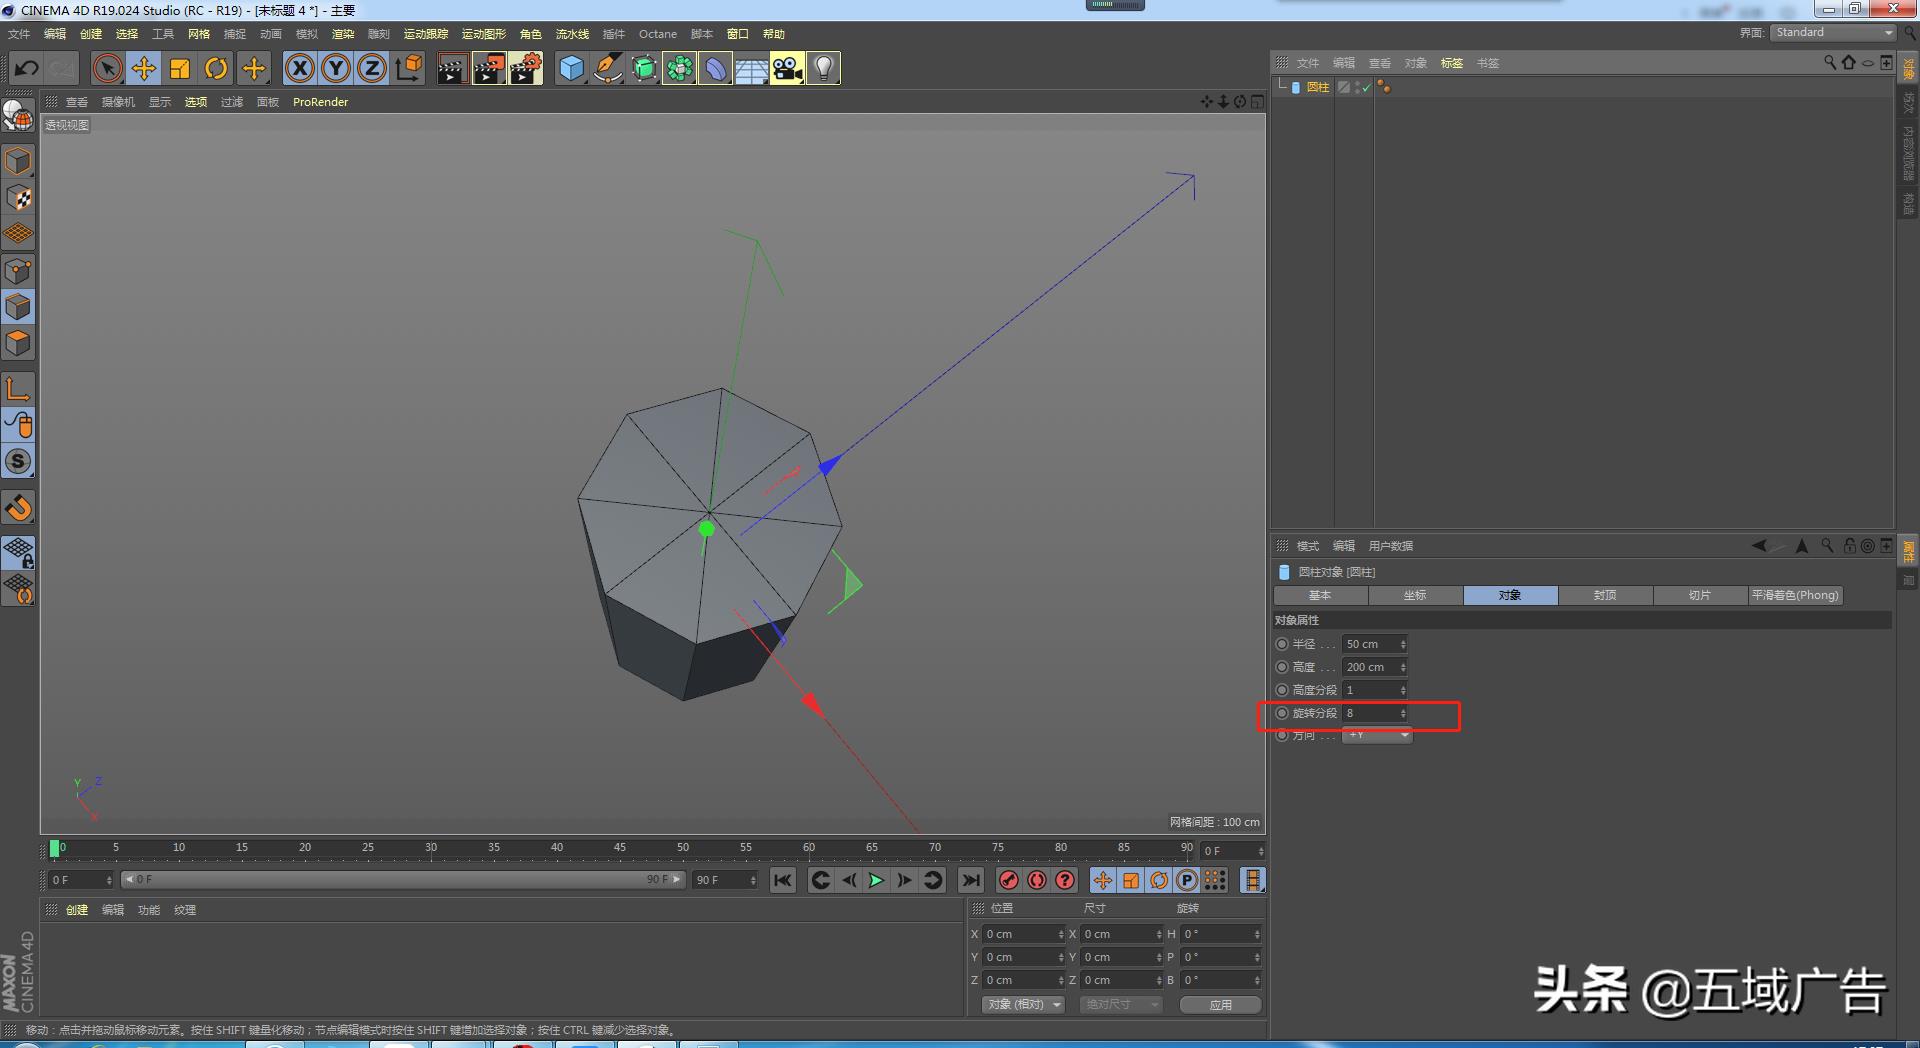Click 旋转分段 value field
This screenshot has width=1920, height=1048.
pos(1369,713)
